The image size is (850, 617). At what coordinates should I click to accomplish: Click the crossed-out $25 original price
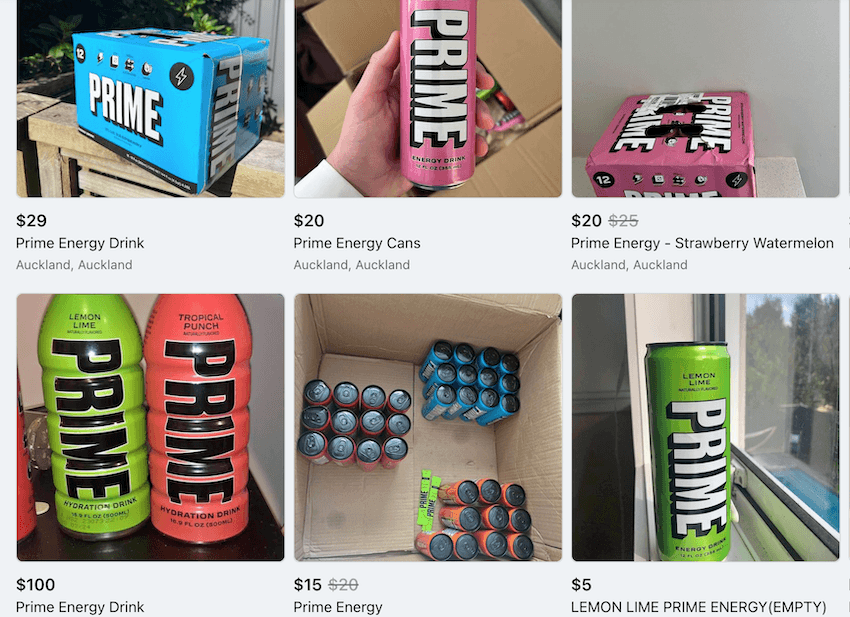pos(623,221)
